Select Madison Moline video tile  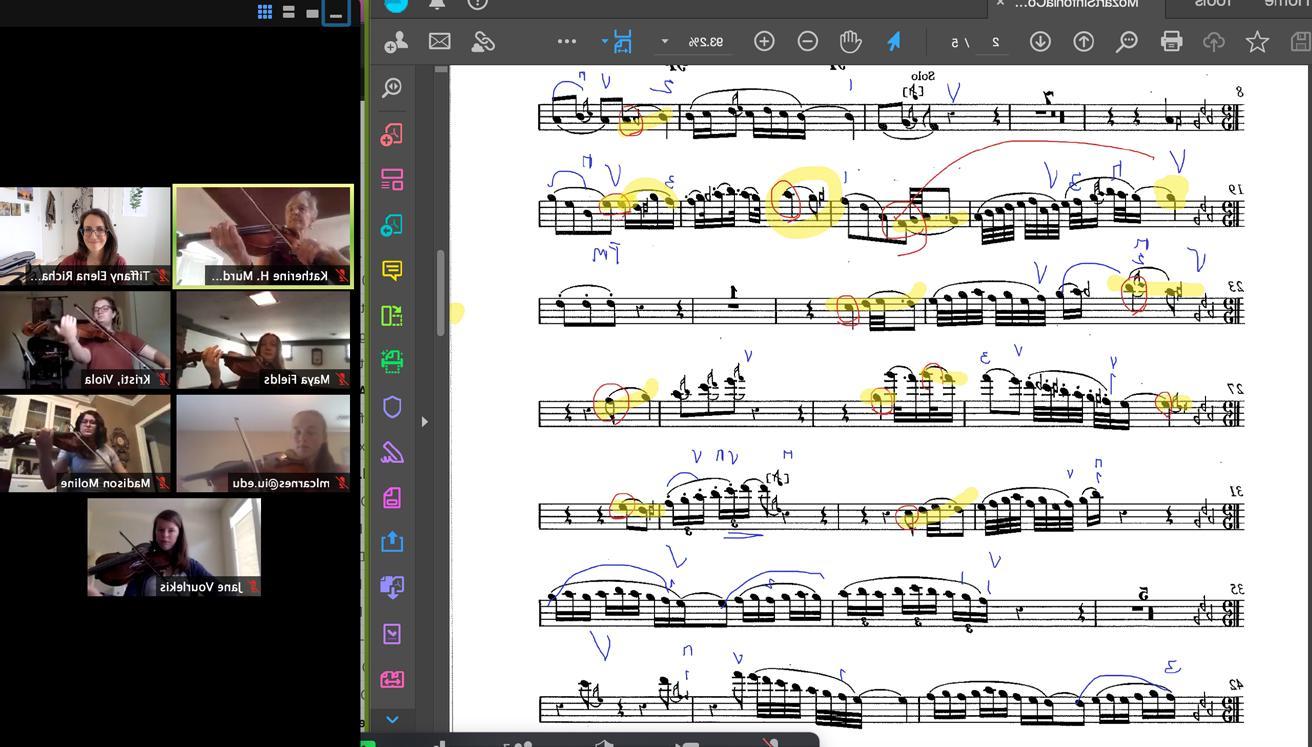coord(85,443)
